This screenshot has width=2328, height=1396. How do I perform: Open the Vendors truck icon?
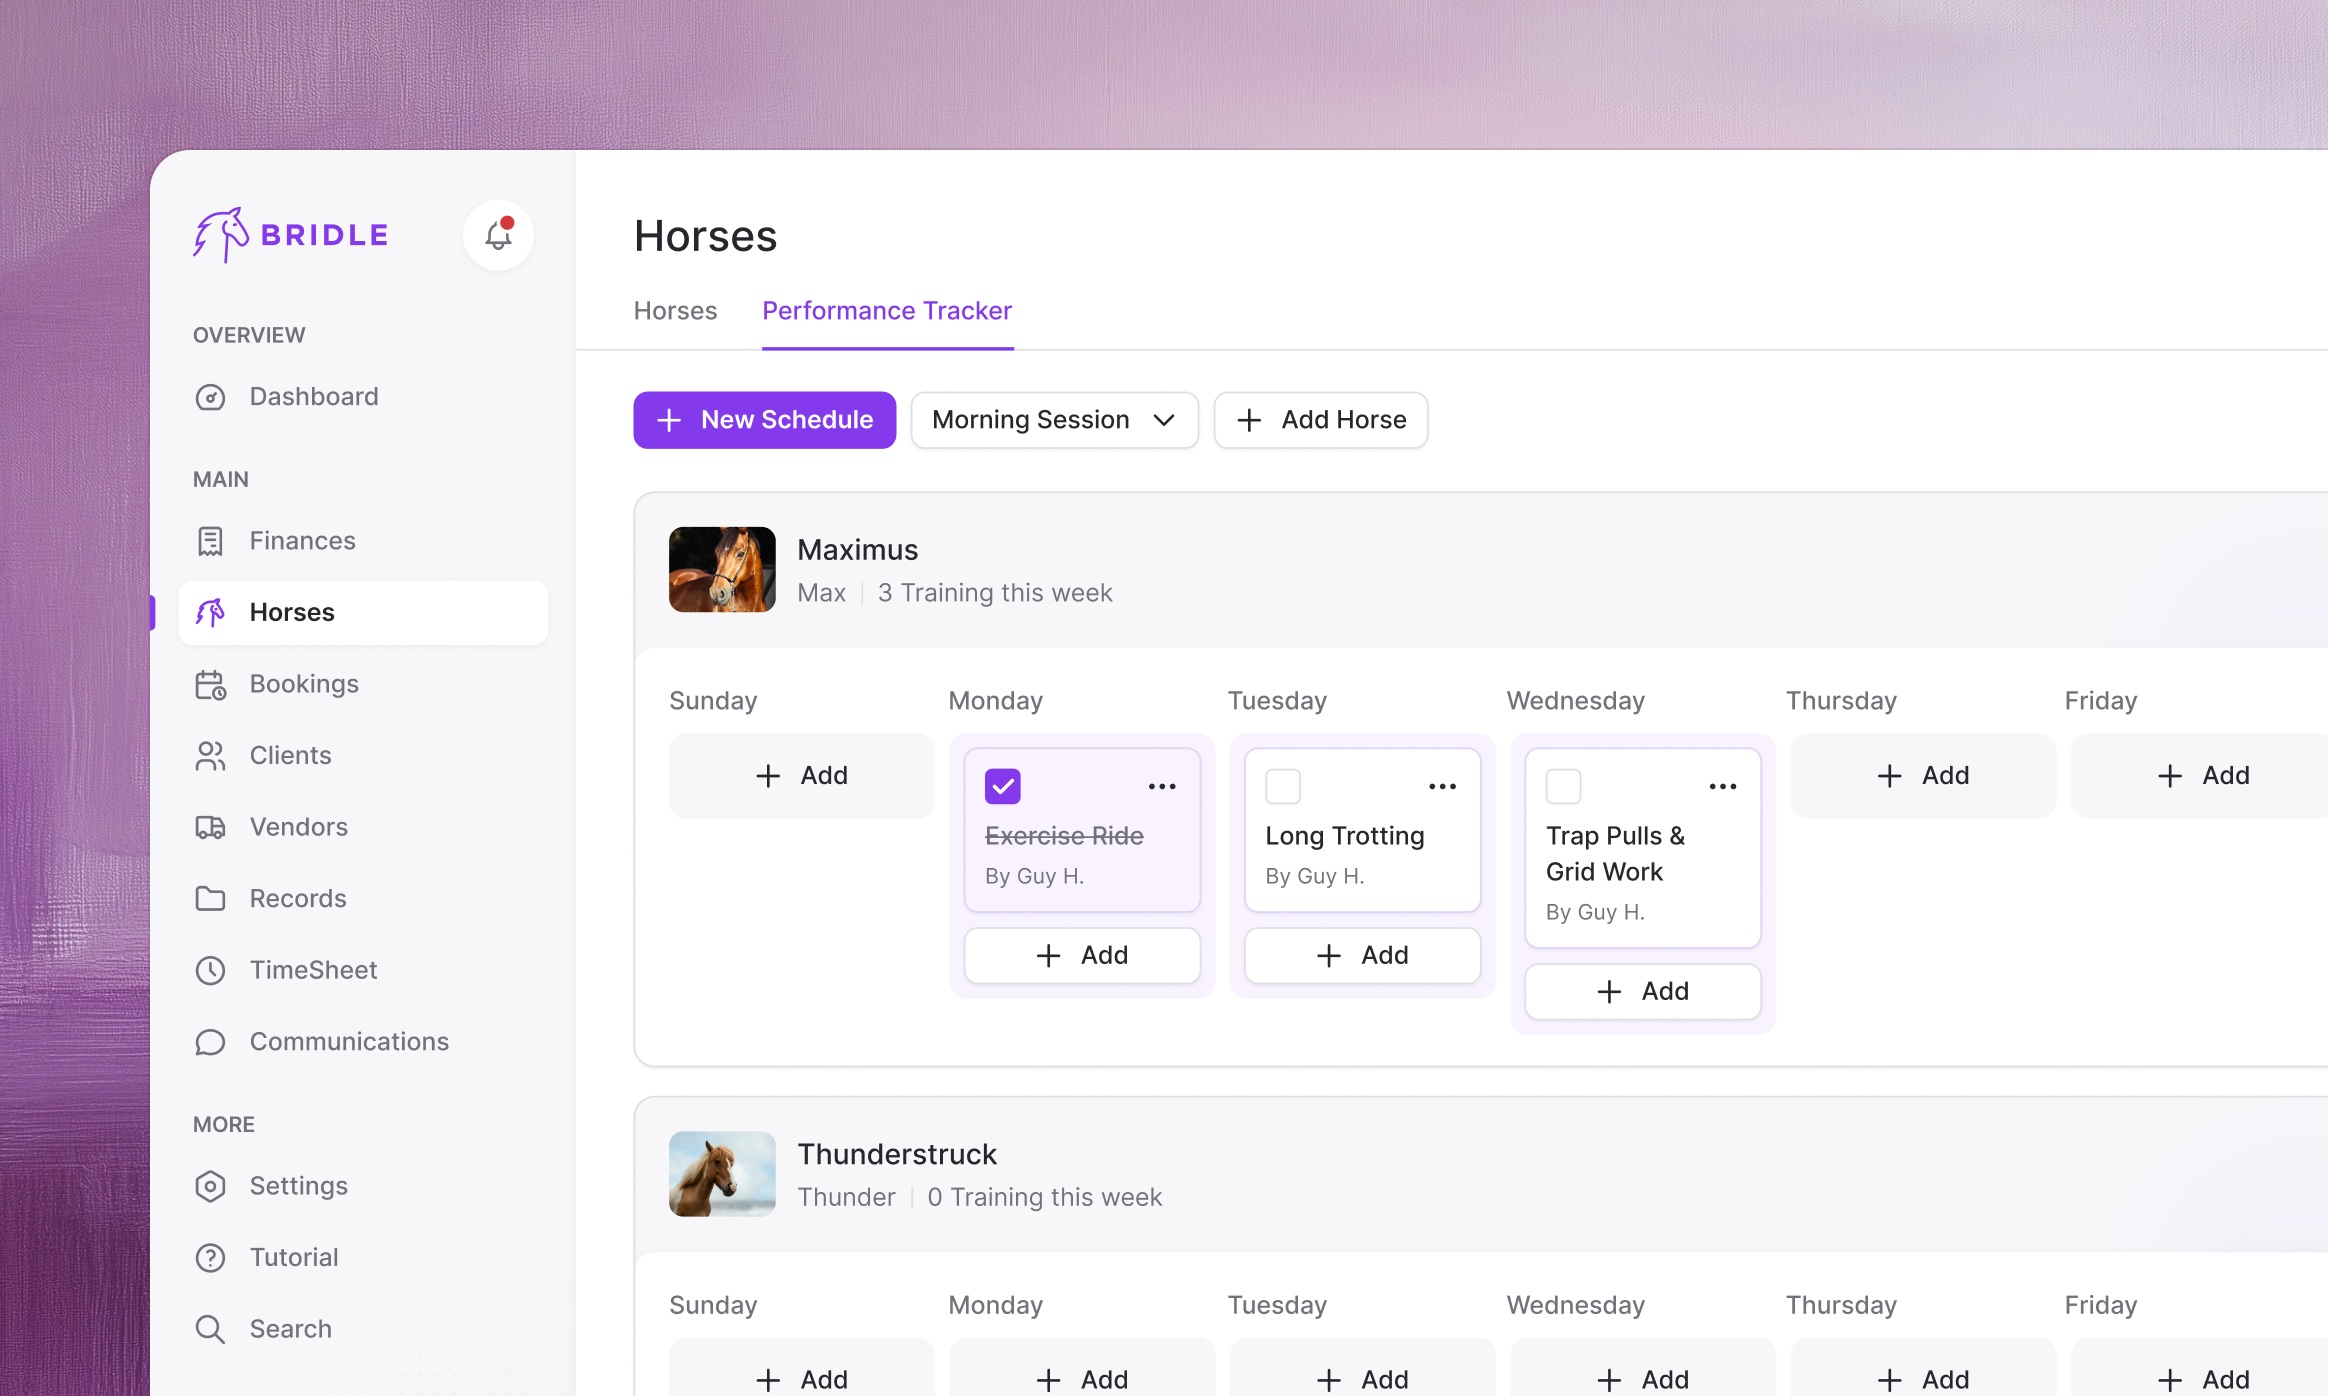pos(210,828)
